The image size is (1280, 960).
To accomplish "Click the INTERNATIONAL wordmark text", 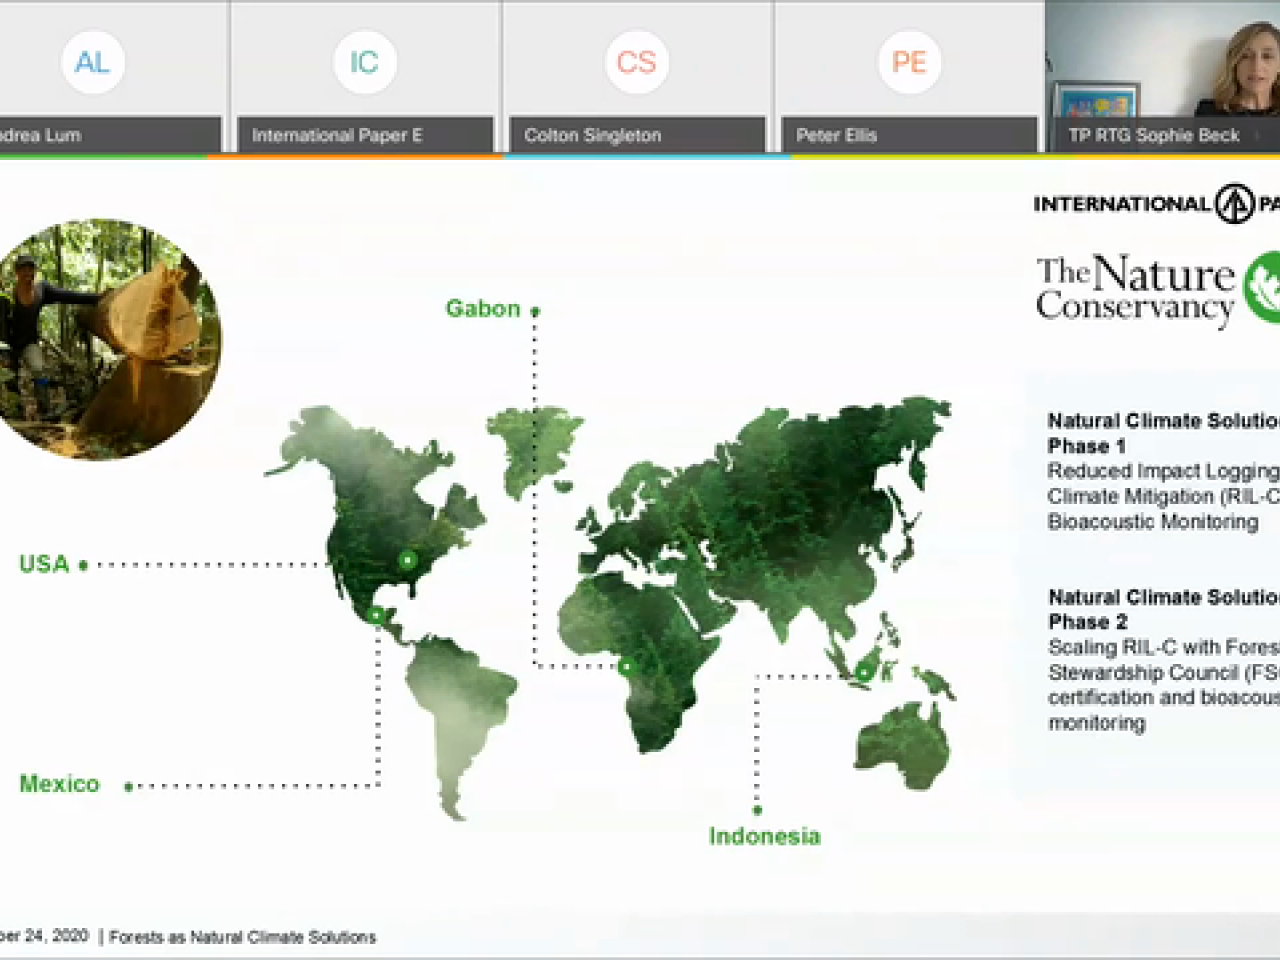I will tap(1122, 204).
